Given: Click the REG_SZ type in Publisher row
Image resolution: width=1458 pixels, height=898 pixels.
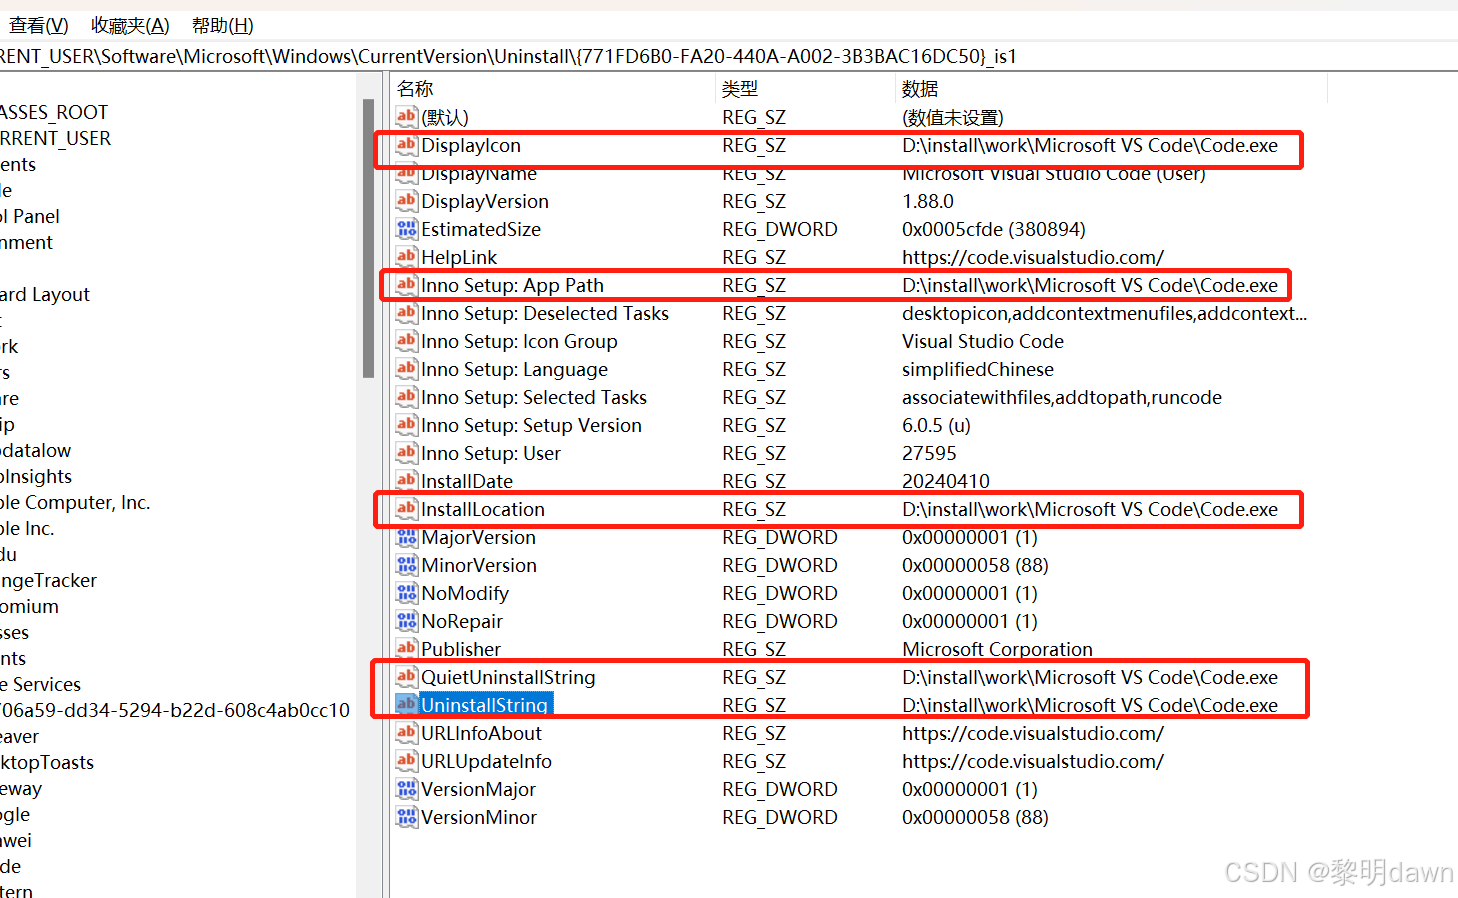Looking at the screenshot, I should (x=754, y=649).
